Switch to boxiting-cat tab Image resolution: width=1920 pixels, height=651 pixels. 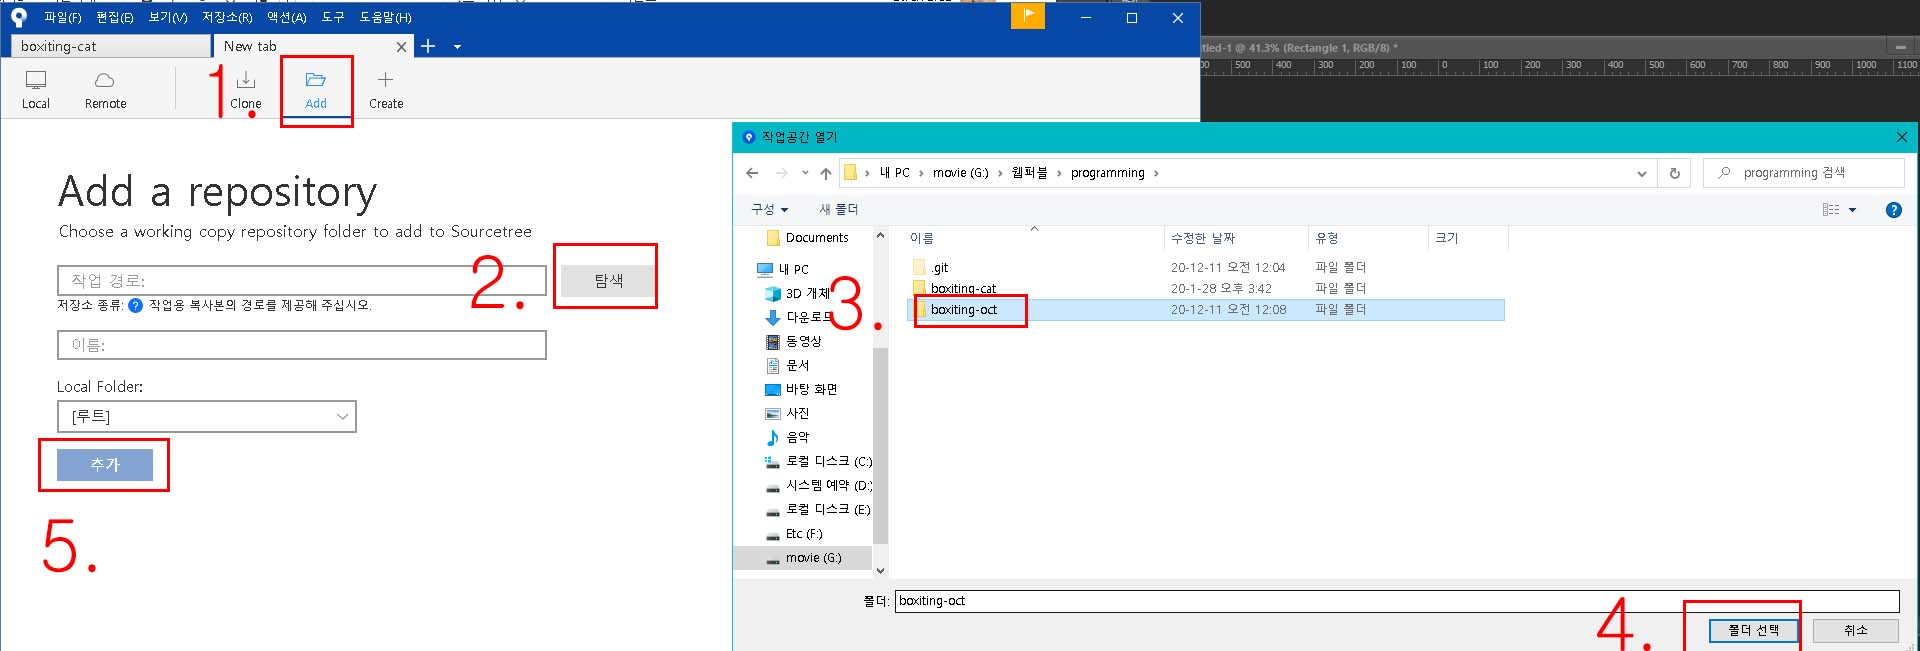[110, 46]
